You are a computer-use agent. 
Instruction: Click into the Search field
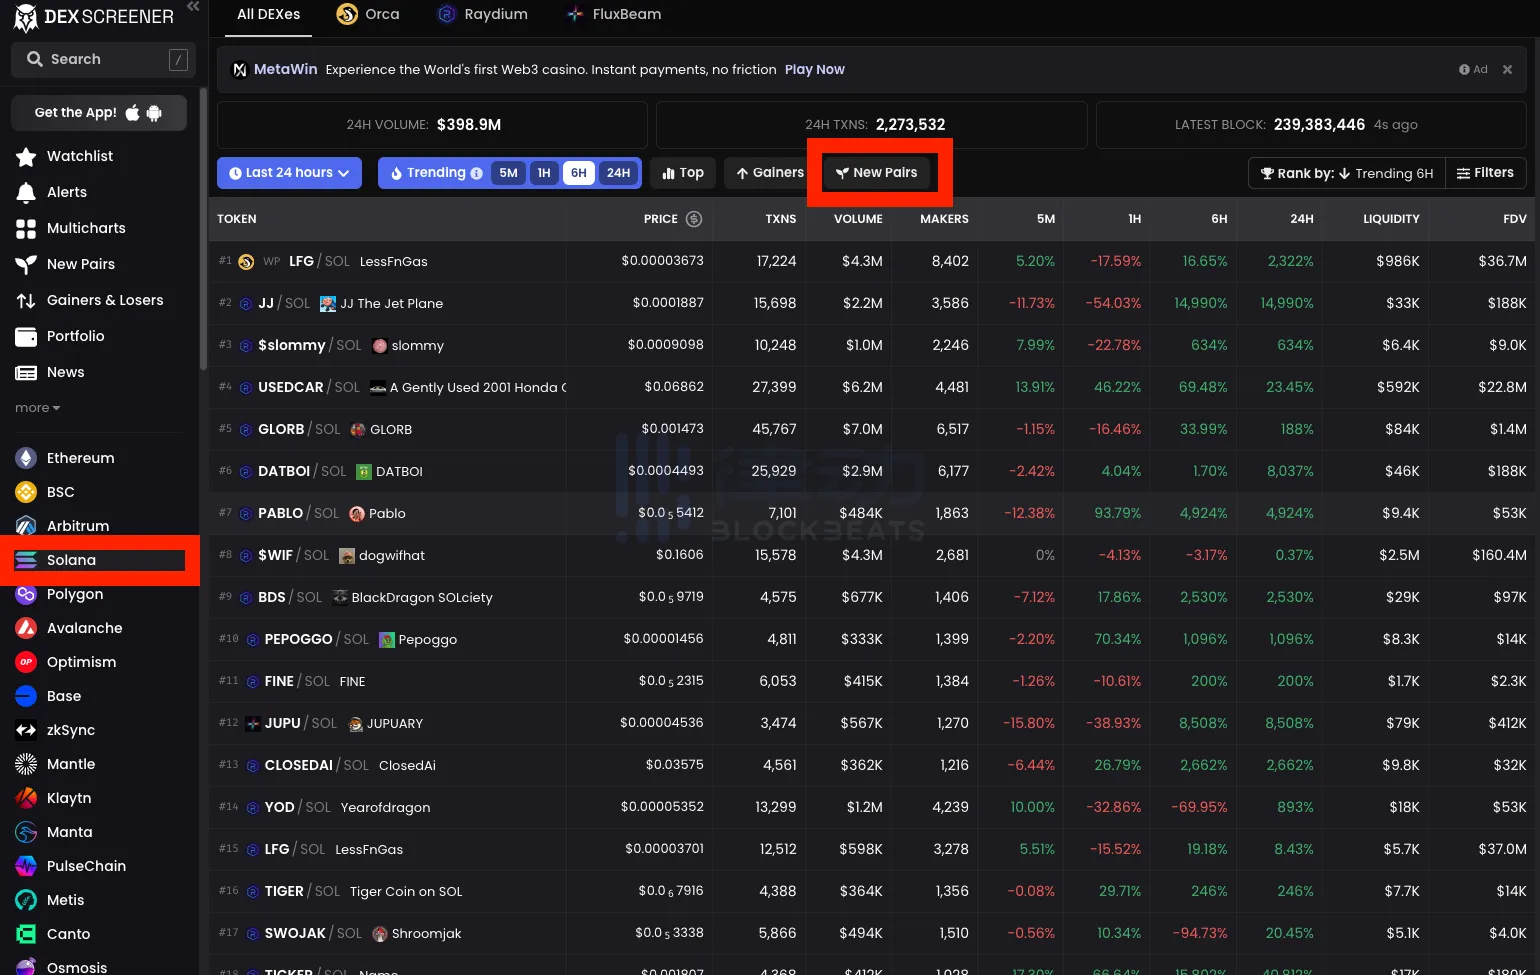98,59
